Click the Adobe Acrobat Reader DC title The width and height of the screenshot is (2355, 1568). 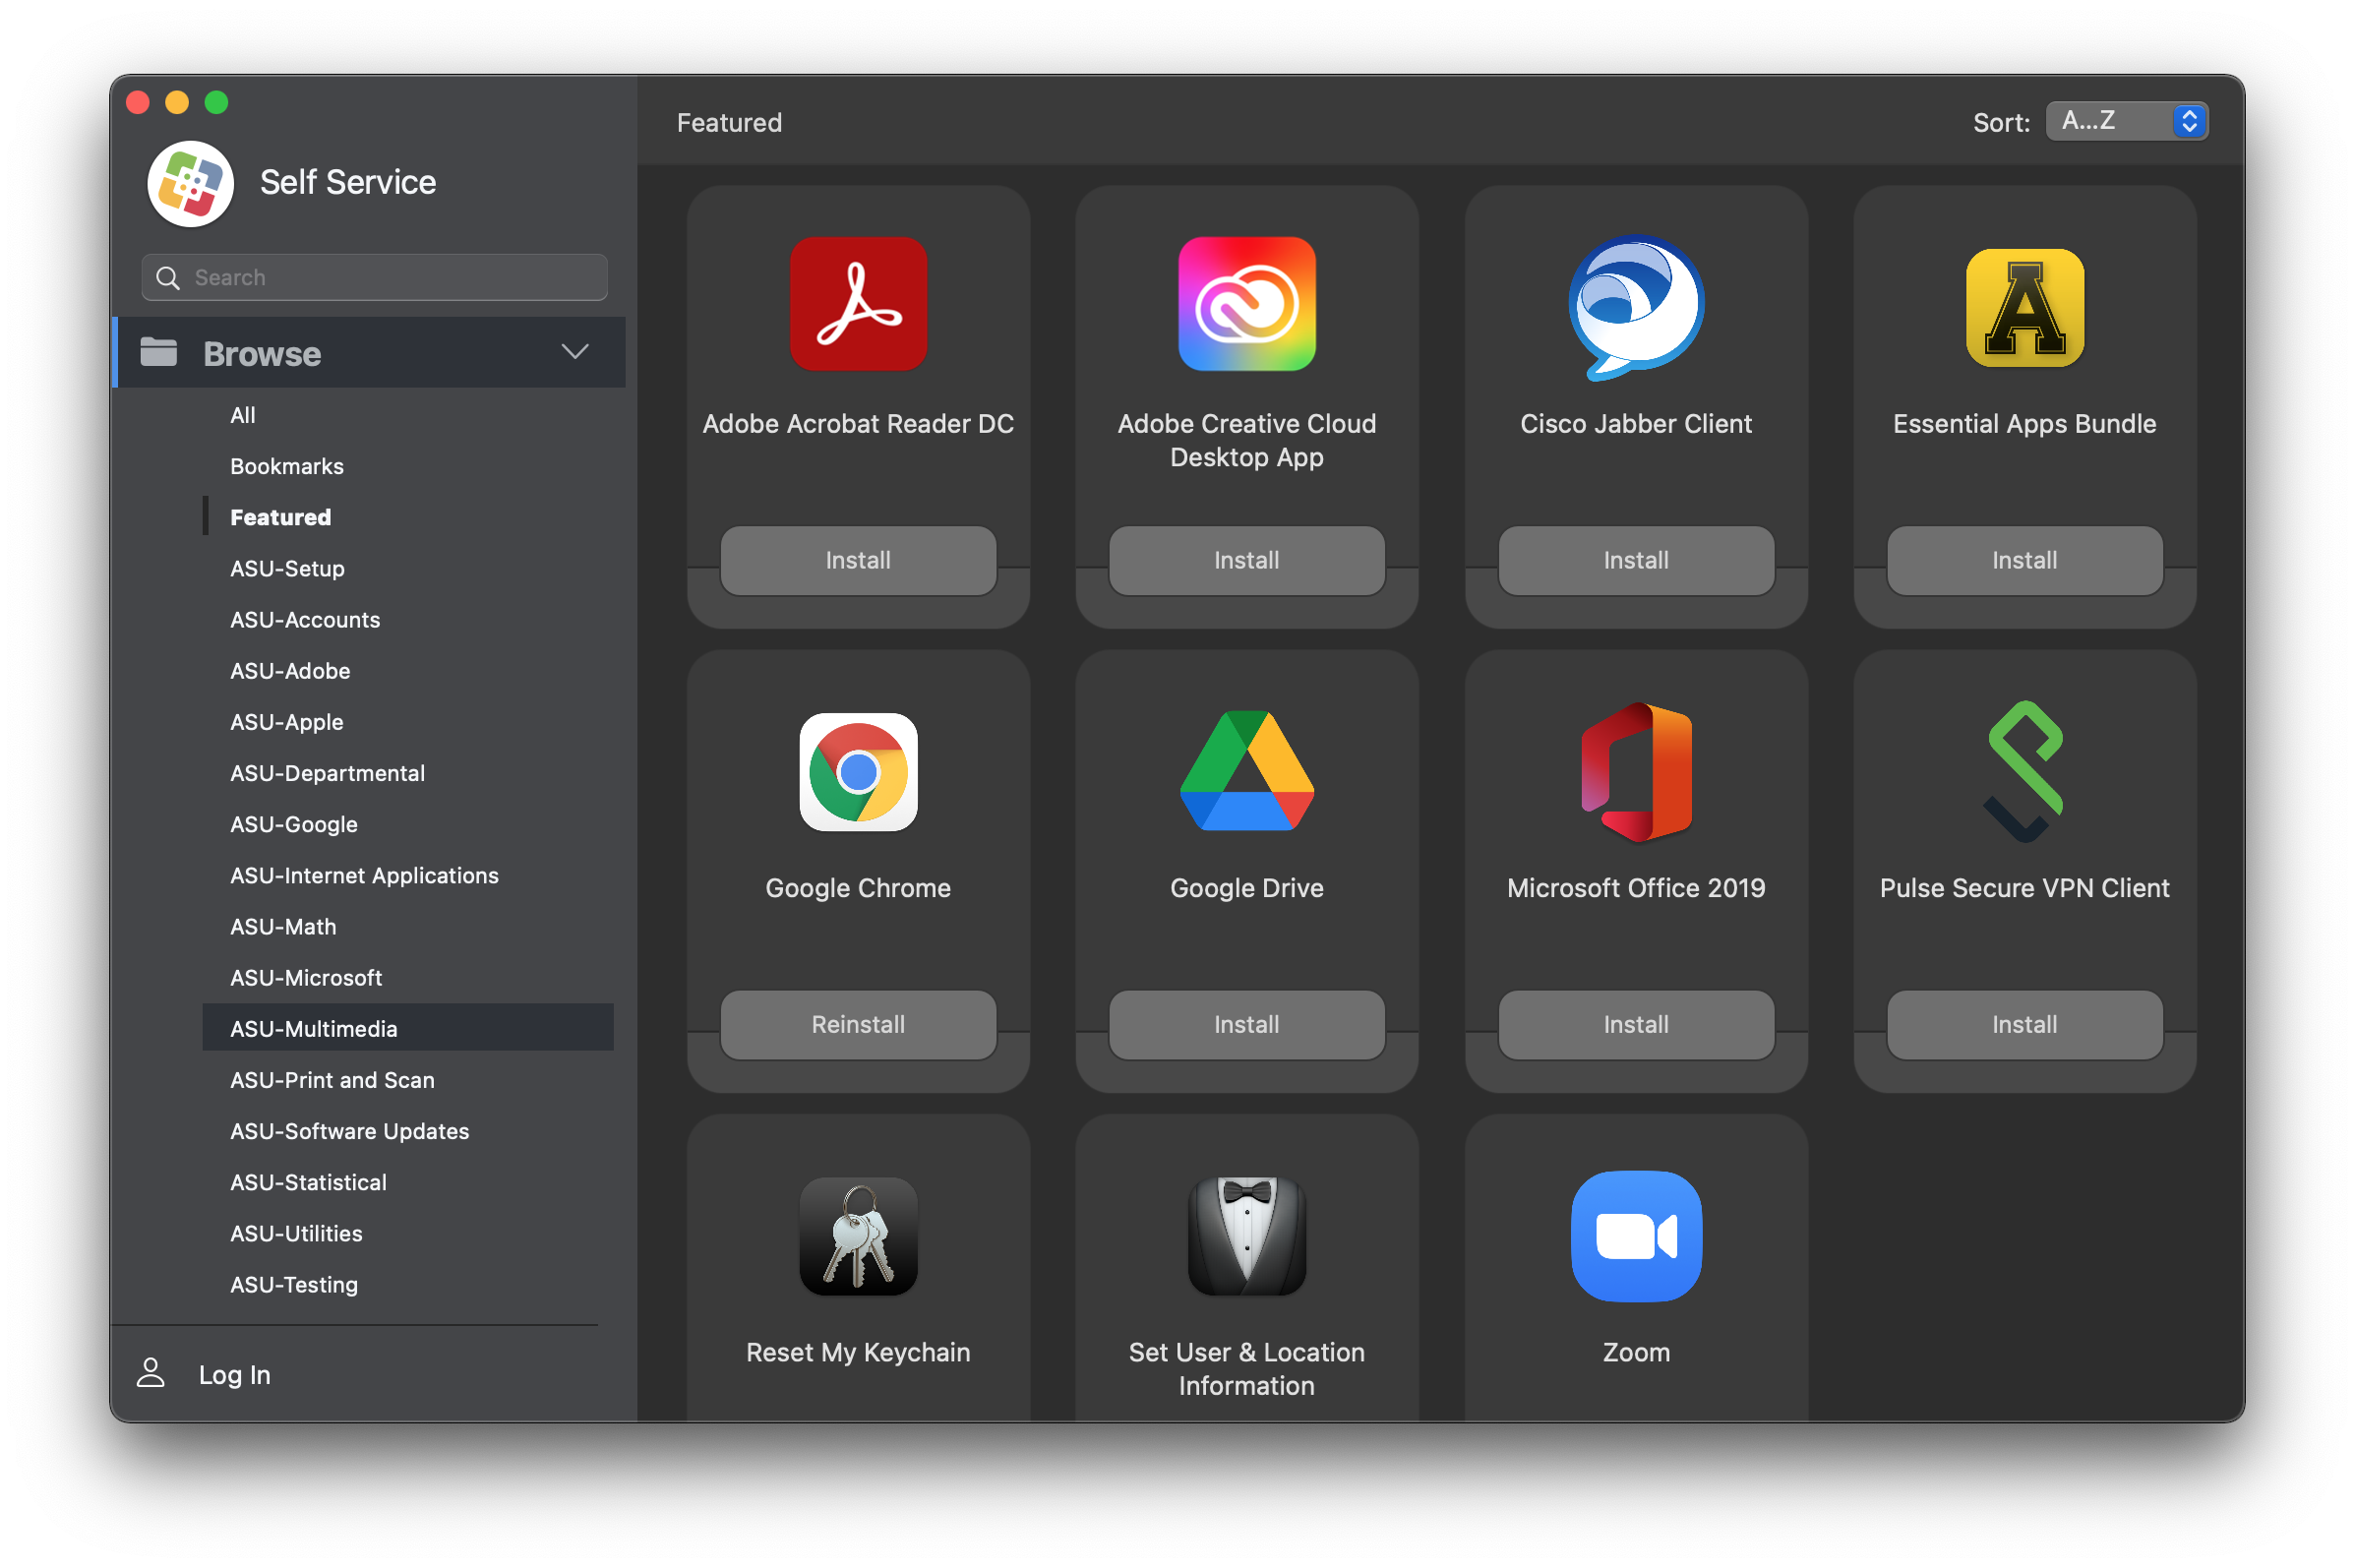tap(858, 424)
